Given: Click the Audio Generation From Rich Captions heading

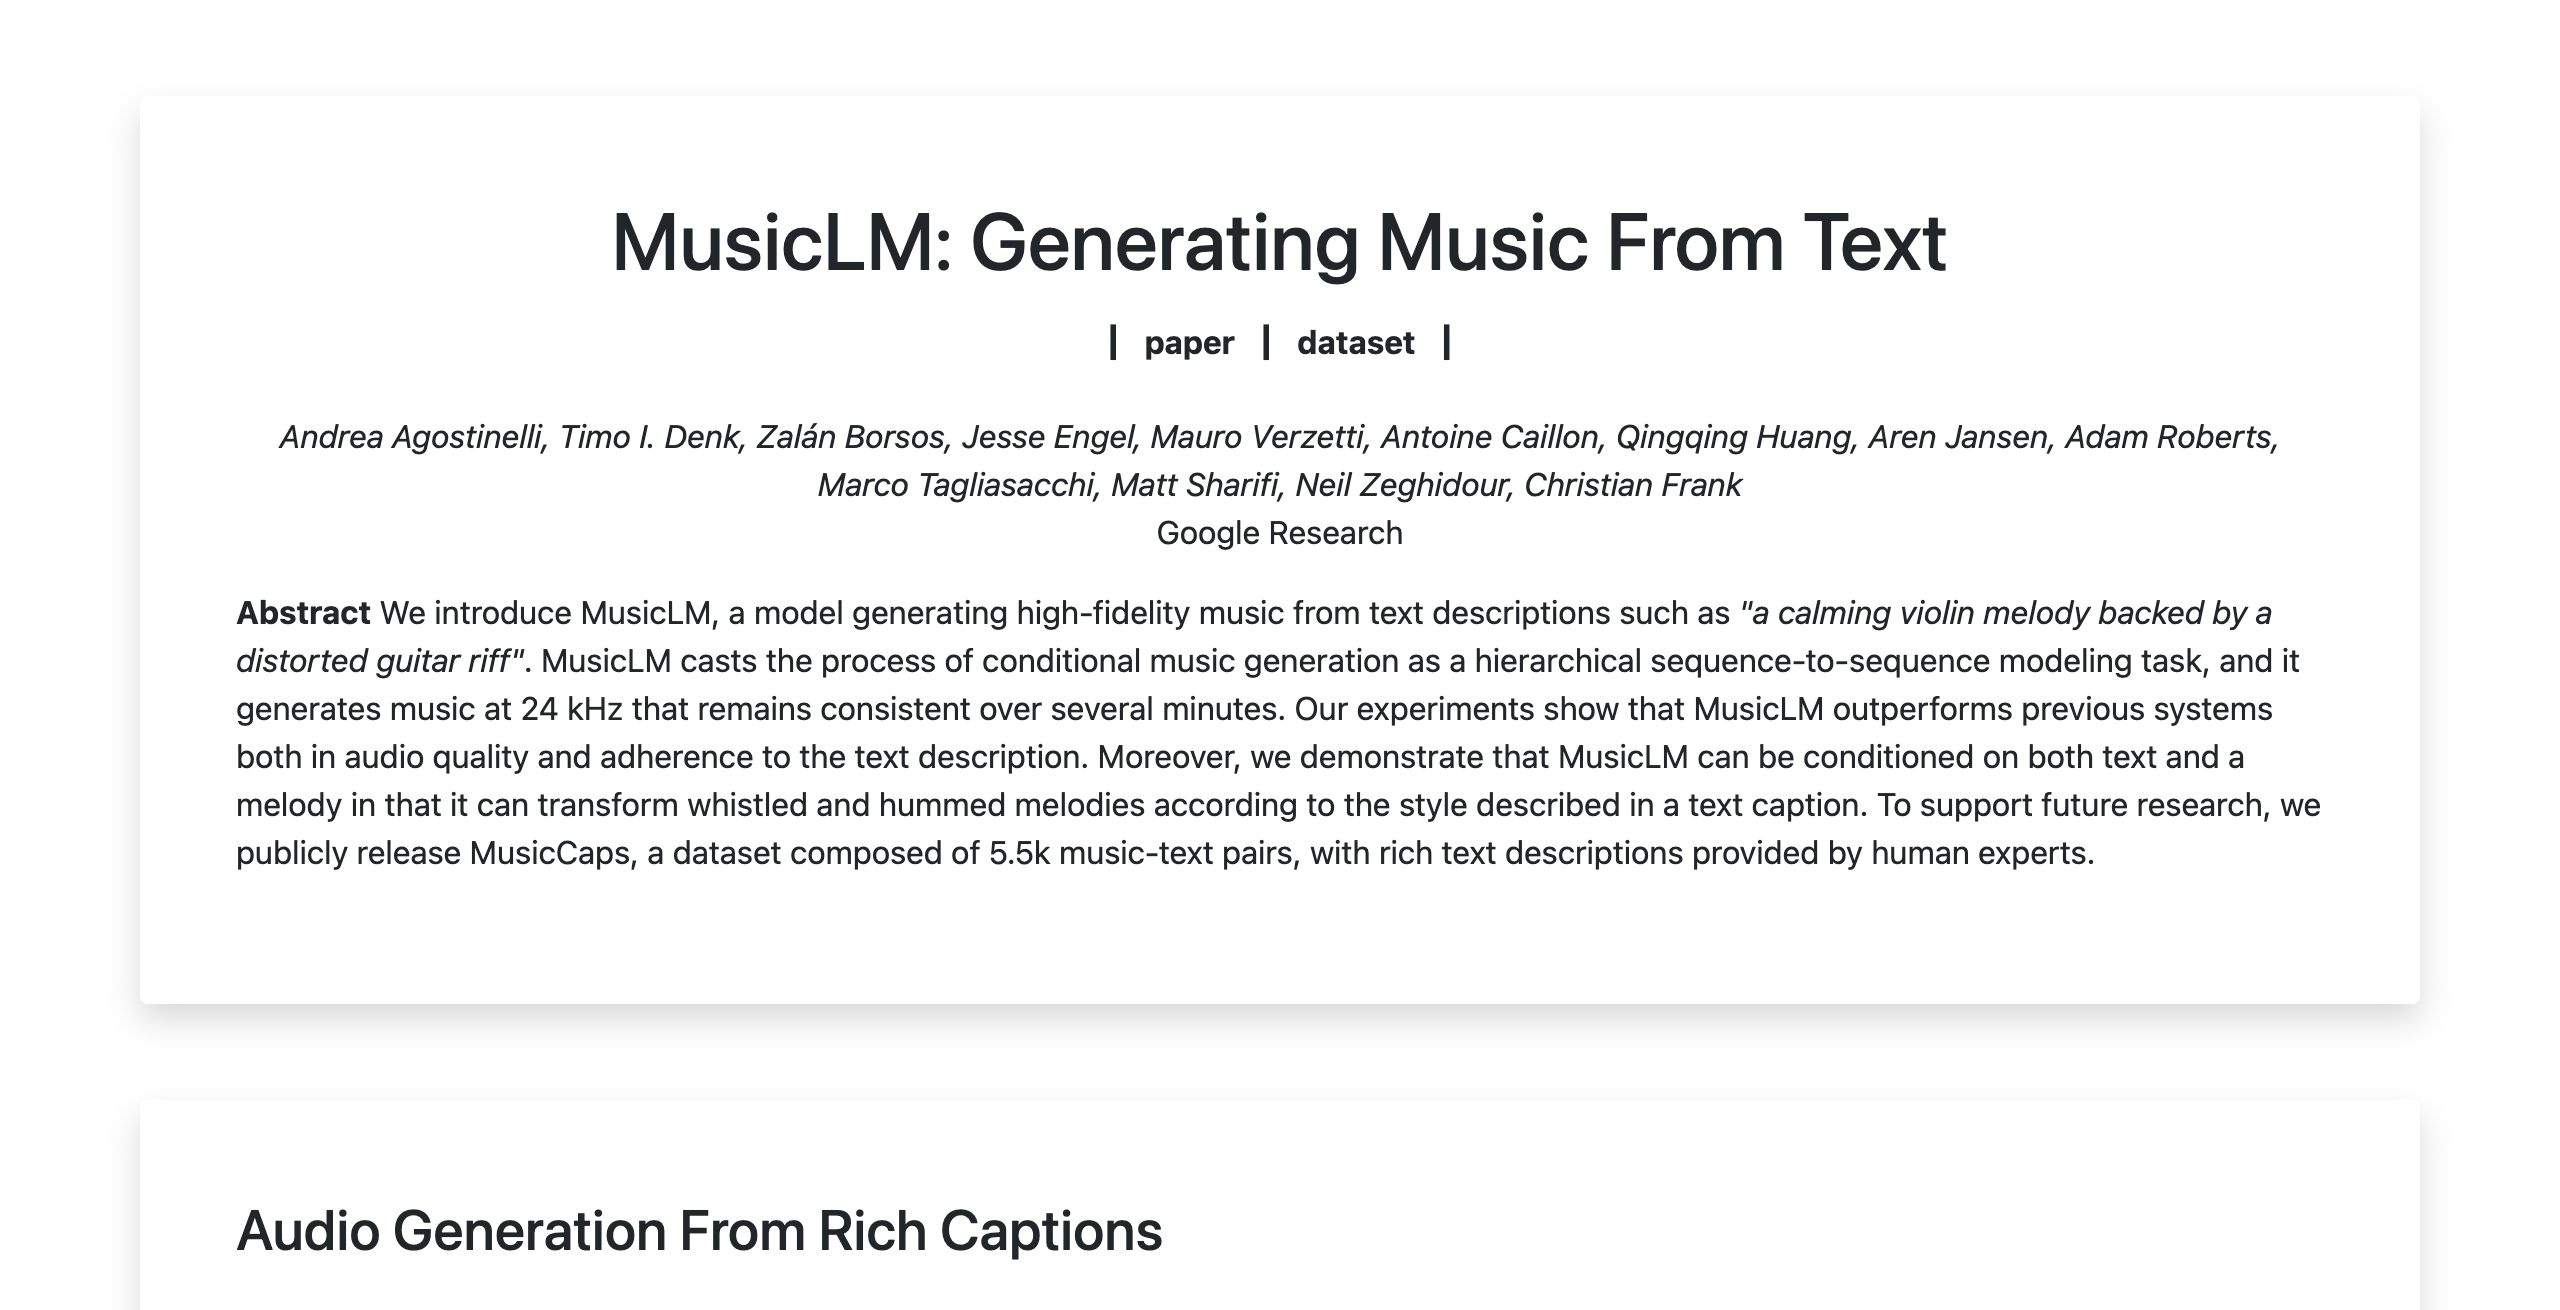Looking at the screenshot, I should pyautogui.click(x=699, y=1230).
